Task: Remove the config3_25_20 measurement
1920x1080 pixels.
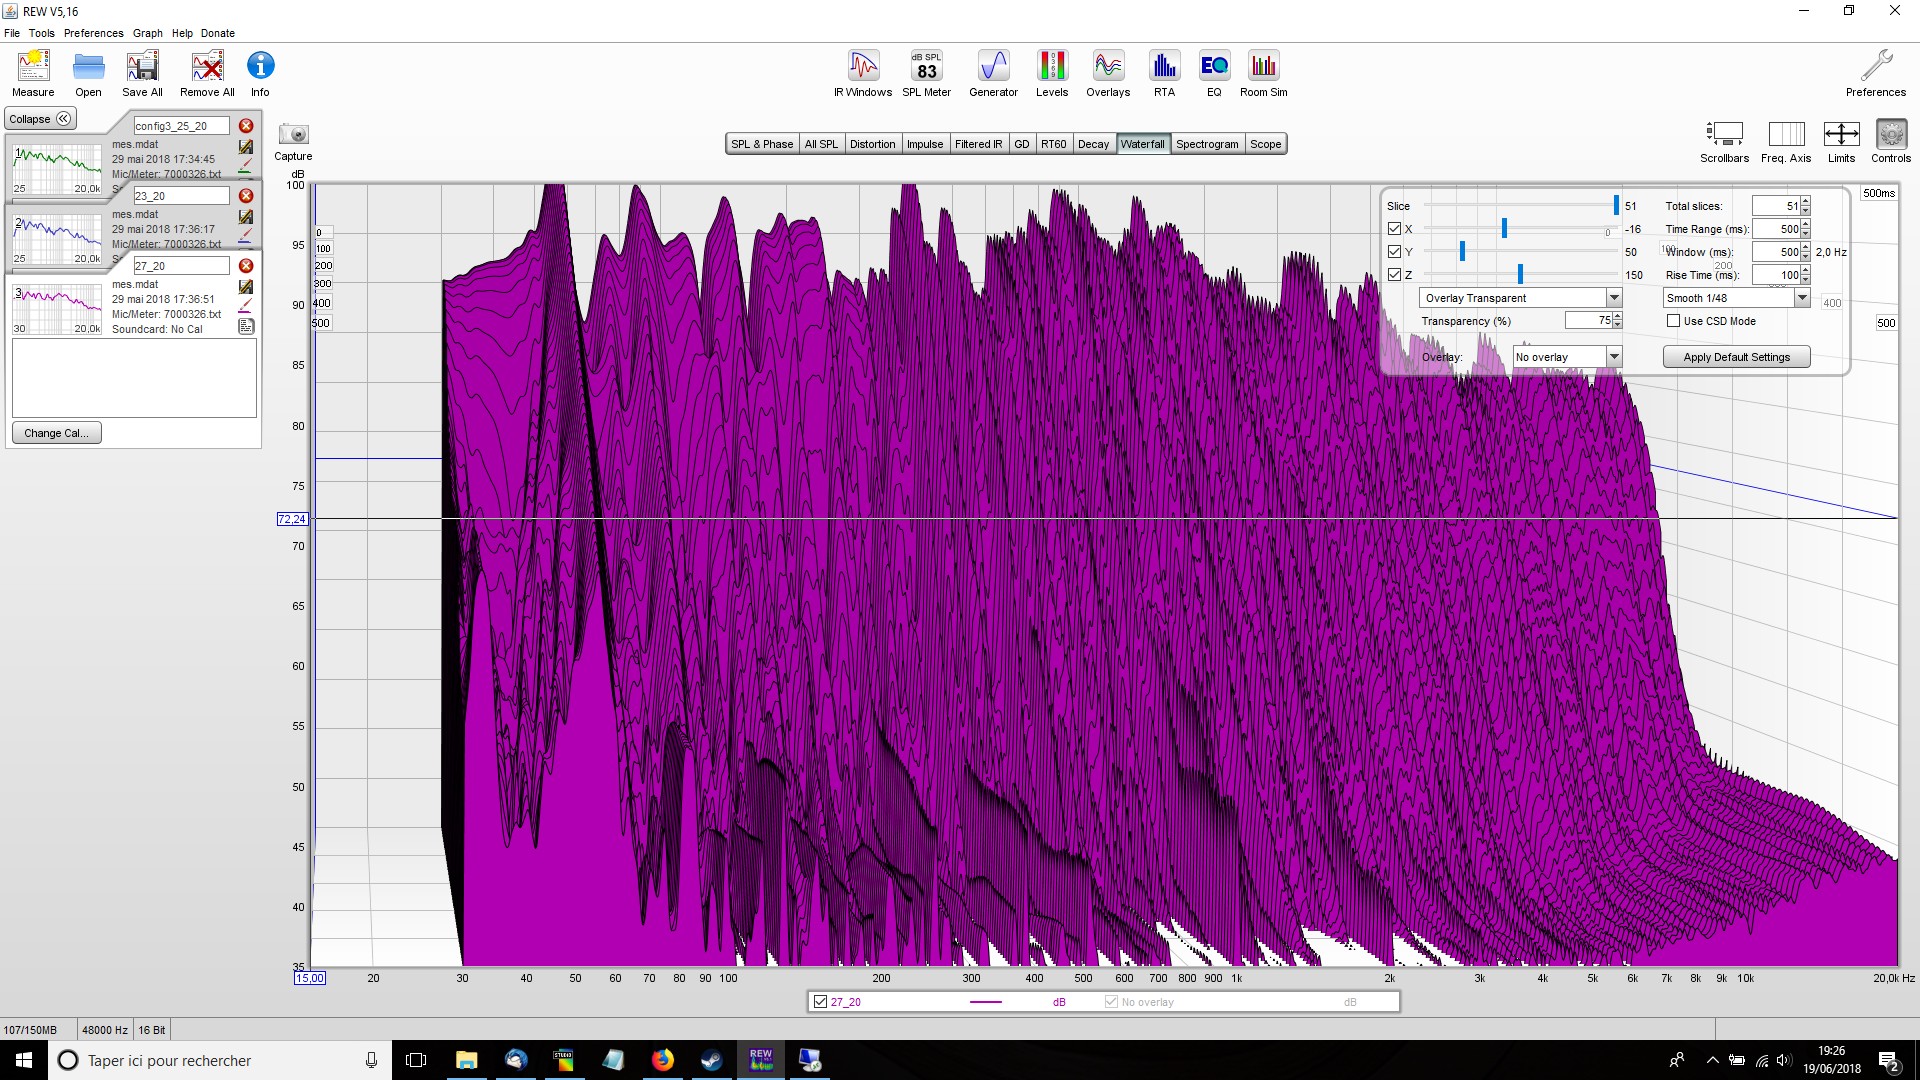Action: pyautogui.click(x=246, y=126)
